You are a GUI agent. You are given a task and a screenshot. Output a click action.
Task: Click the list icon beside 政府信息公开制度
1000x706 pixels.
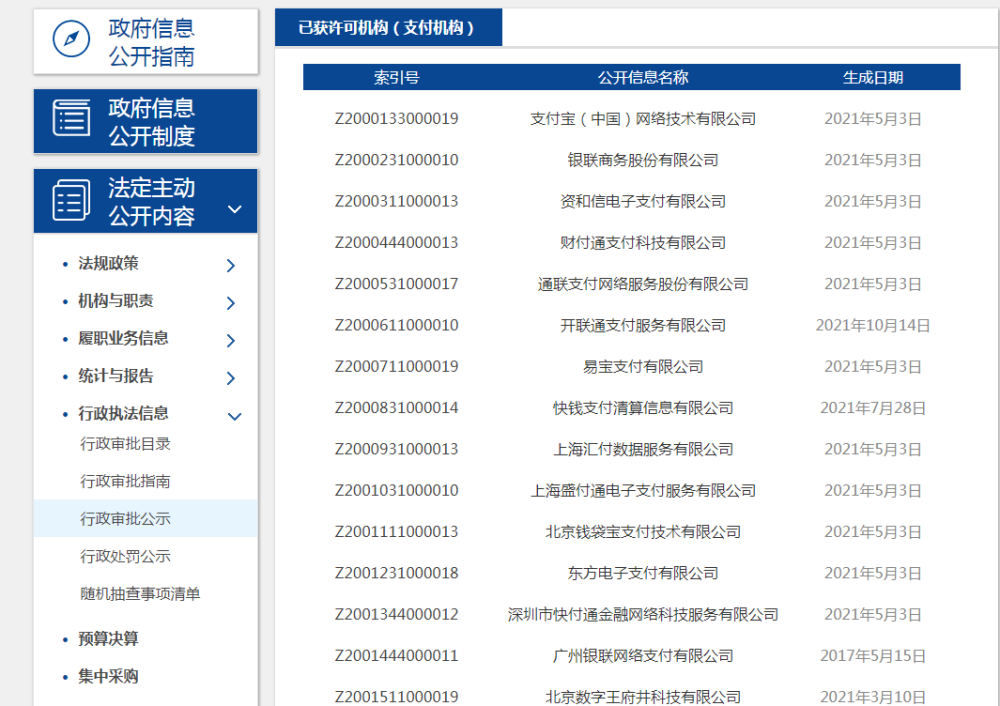(71, 118)
